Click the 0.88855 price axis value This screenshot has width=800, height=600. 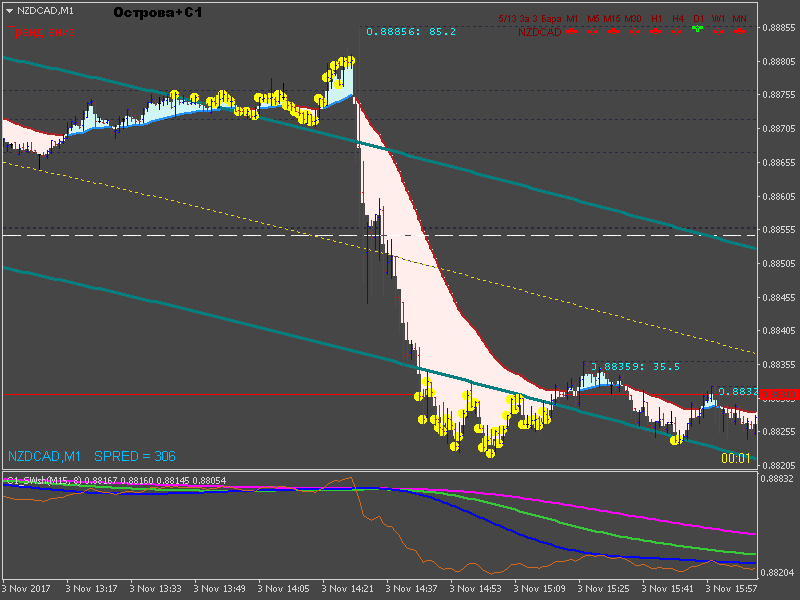point(779,28)
